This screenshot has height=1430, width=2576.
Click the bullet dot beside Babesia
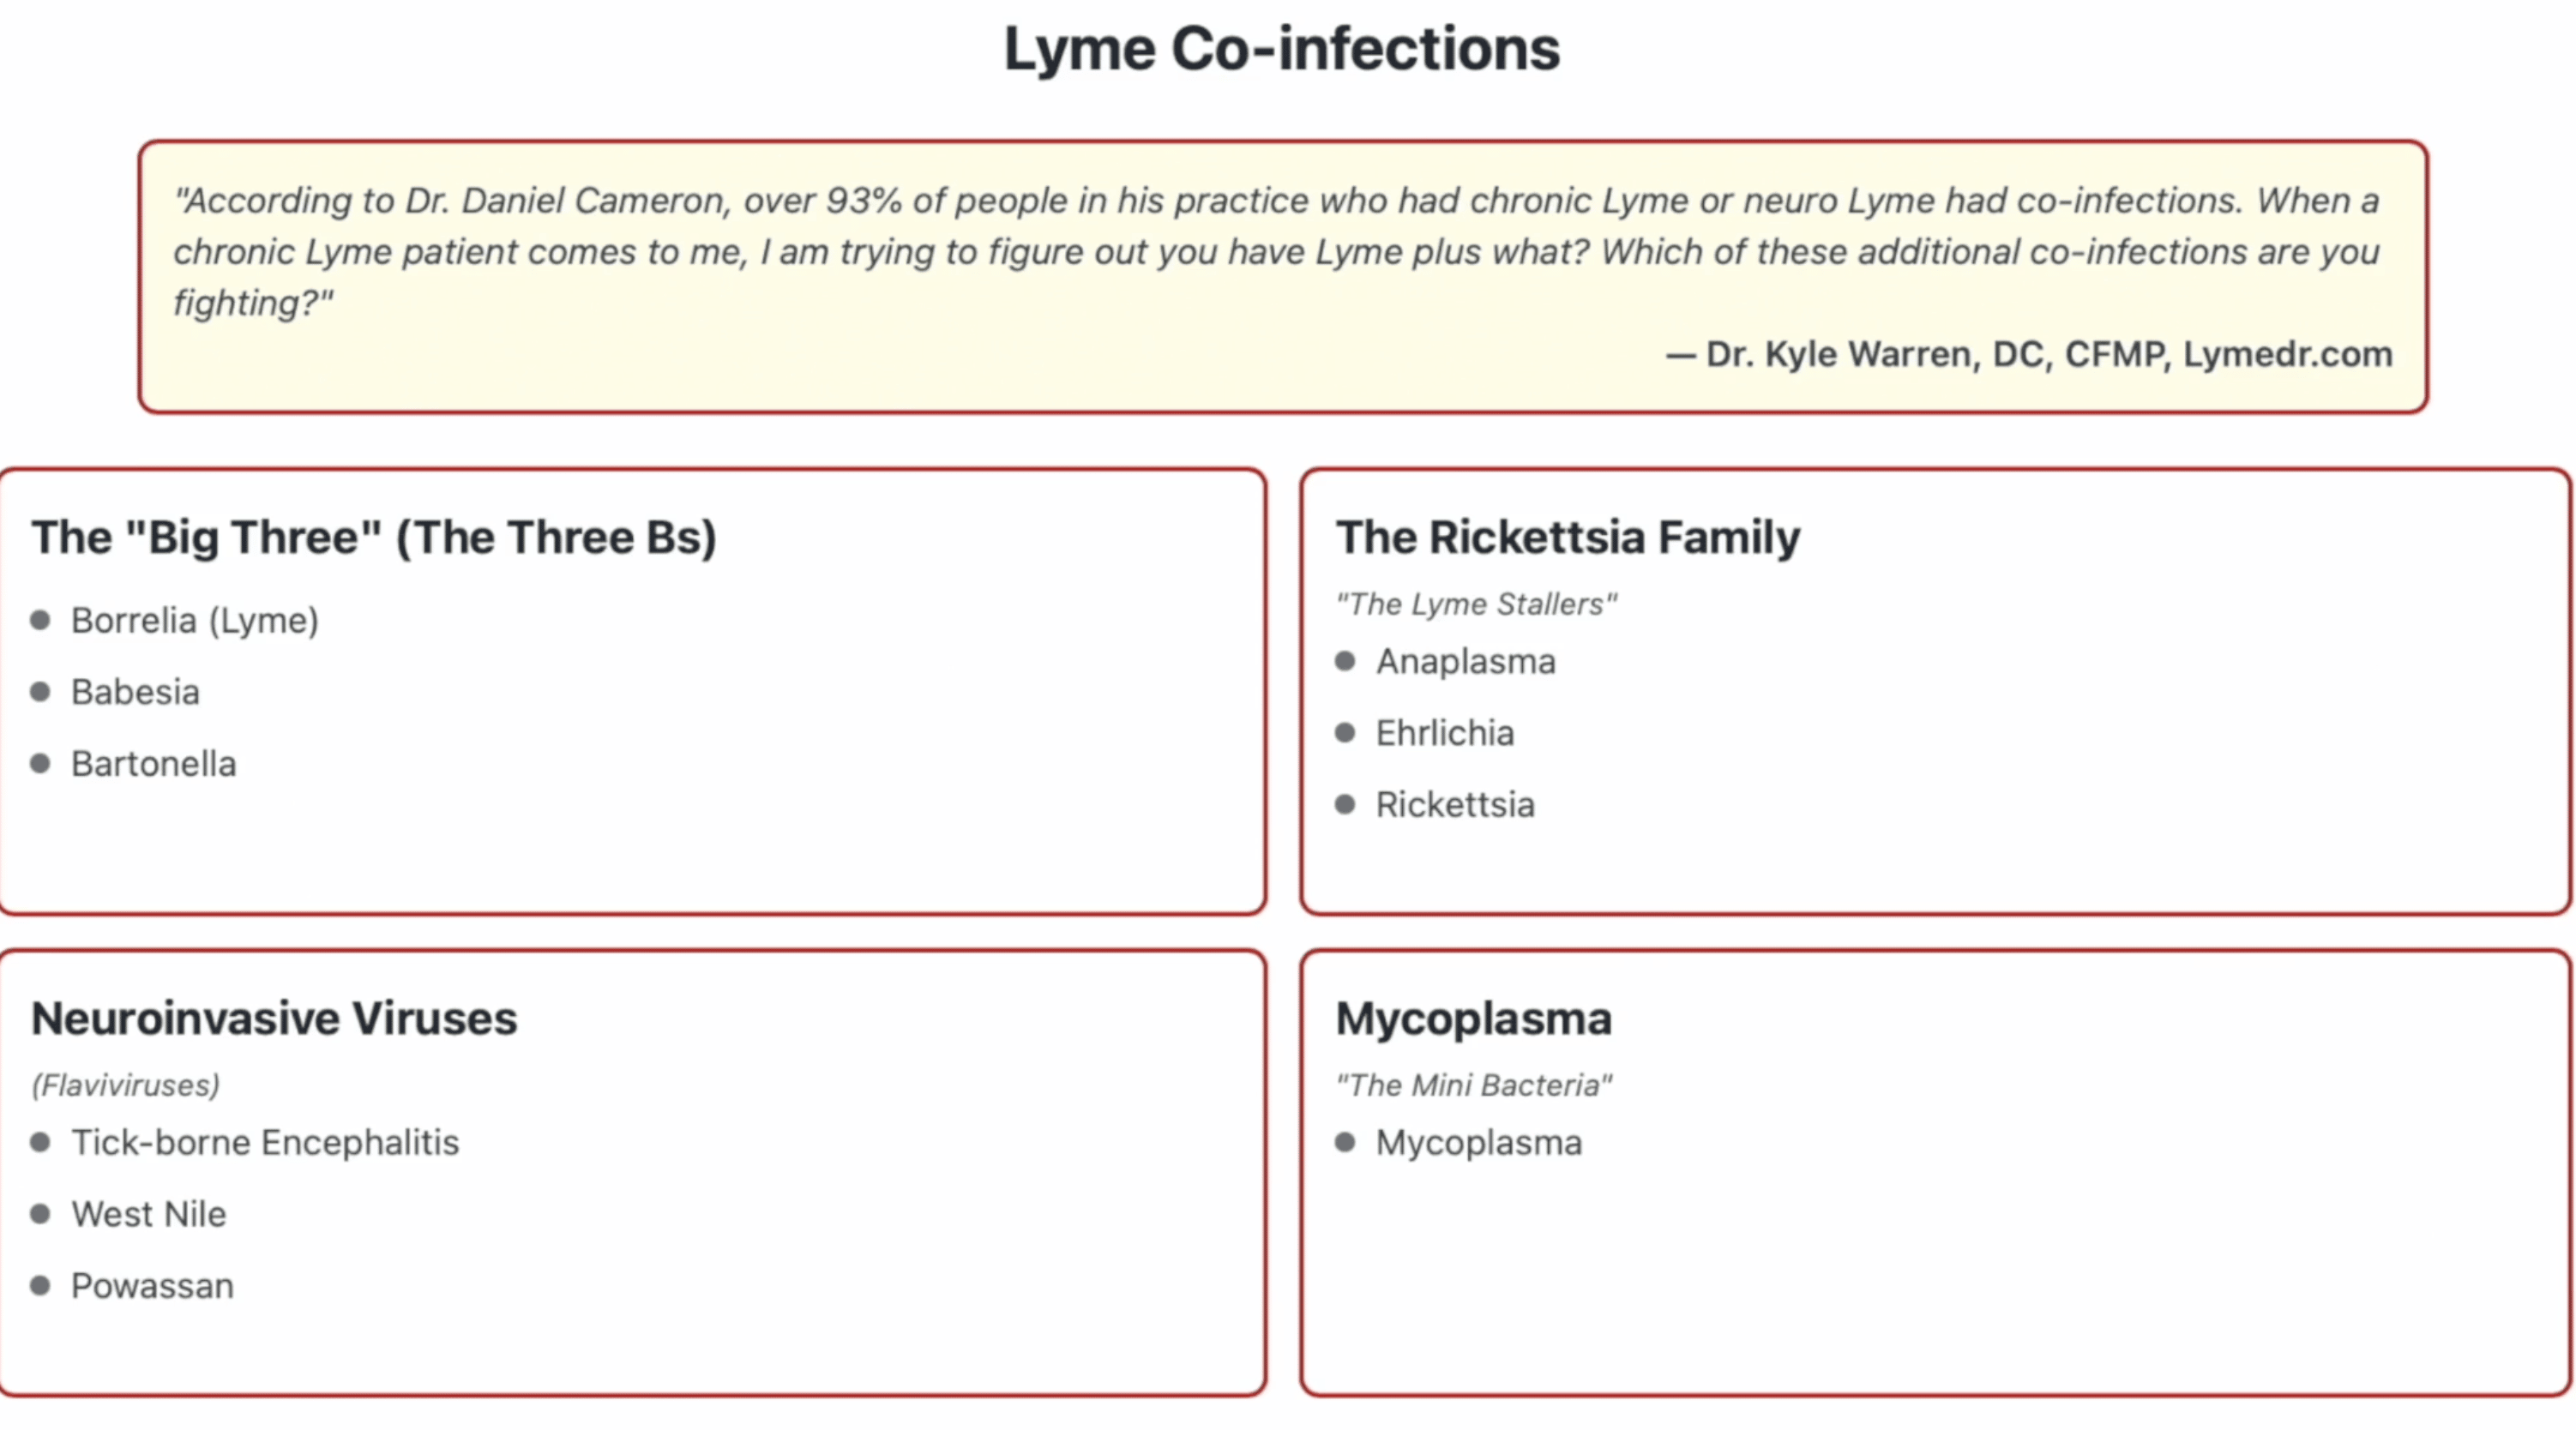pos(40,692)
